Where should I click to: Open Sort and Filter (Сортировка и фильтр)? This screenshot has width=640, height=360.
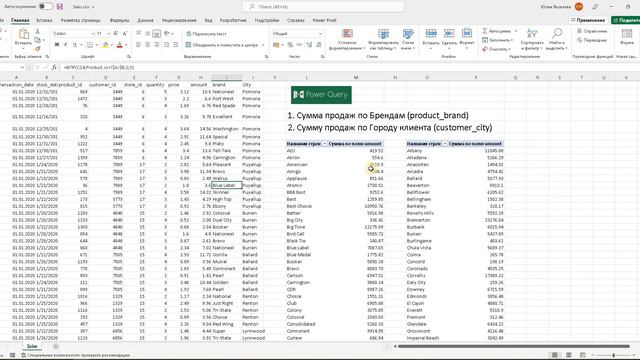tap(532, 39)
